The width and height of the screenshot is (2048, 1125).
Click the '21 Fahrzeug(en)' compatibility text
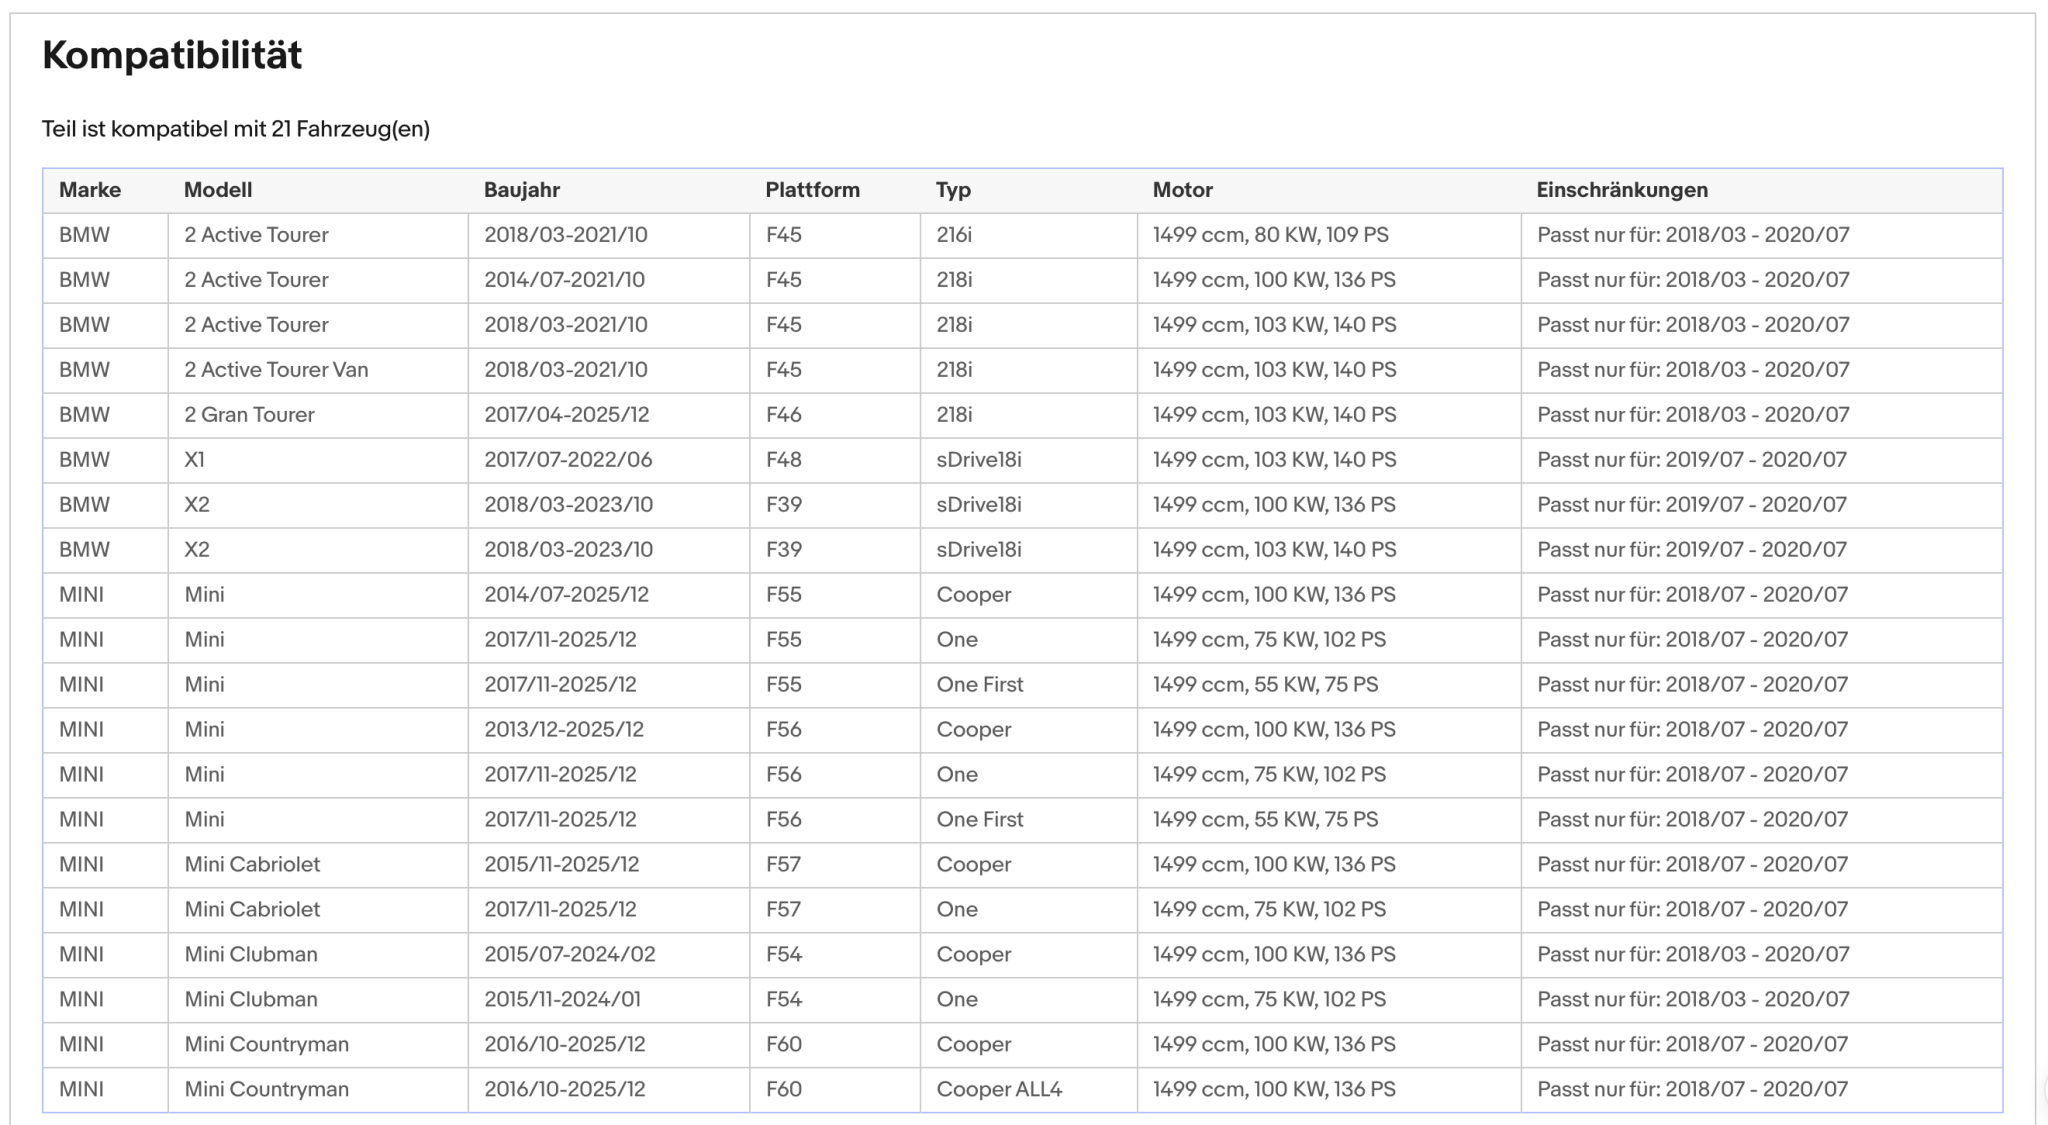click(x=350, y=129)
